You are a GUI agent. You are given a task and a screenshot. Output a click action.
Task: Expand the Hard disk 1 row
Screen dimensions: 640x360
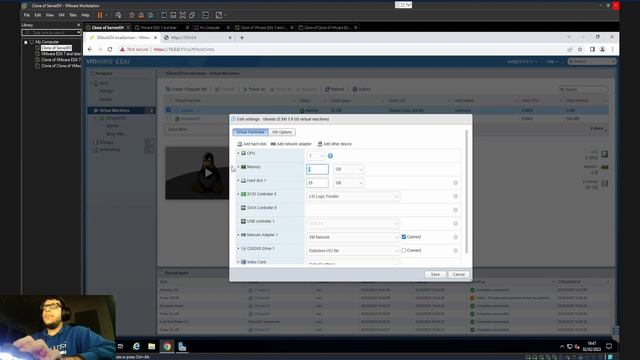click(x=238, y=180)
